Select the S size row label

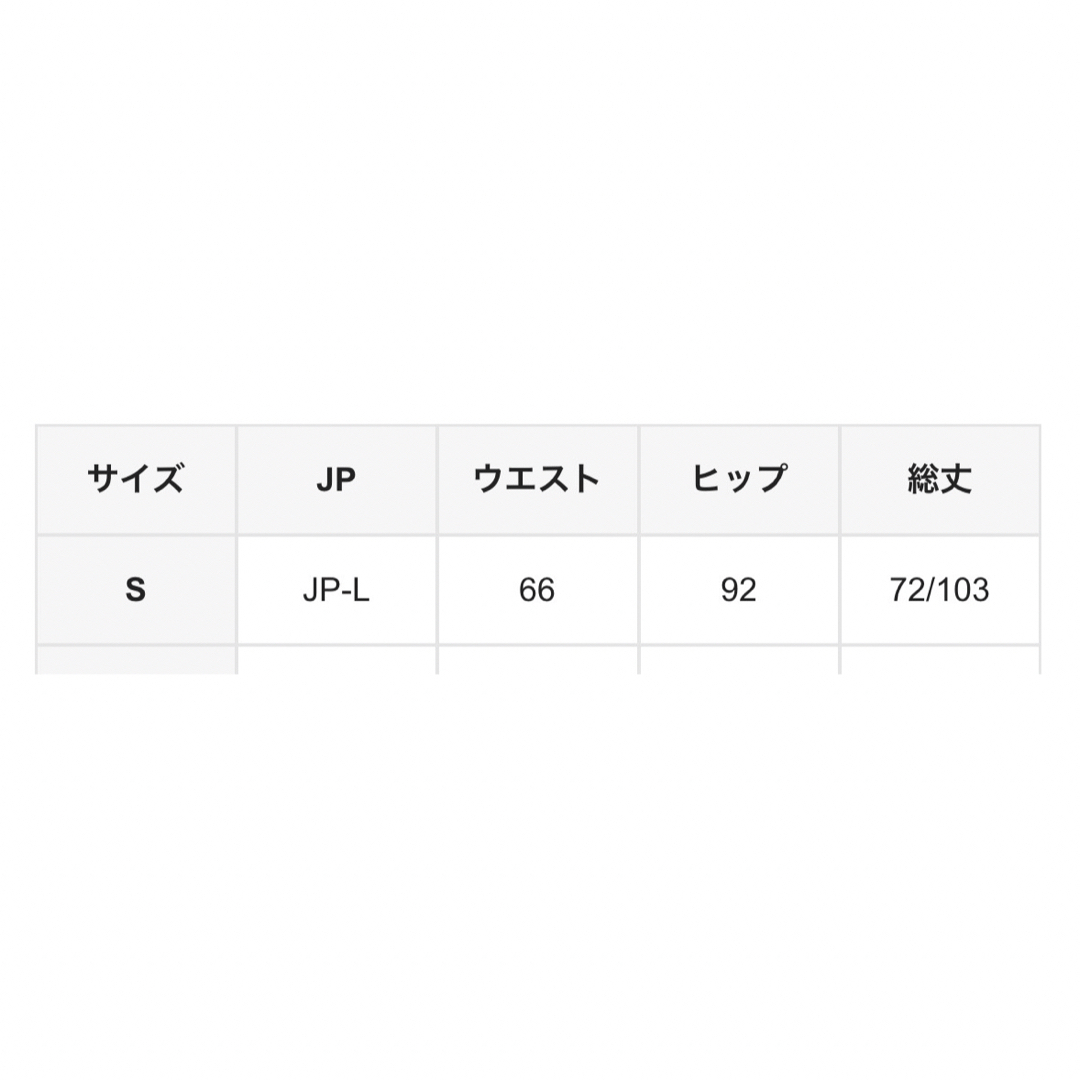pyautogui.click(x=136, y=590)
